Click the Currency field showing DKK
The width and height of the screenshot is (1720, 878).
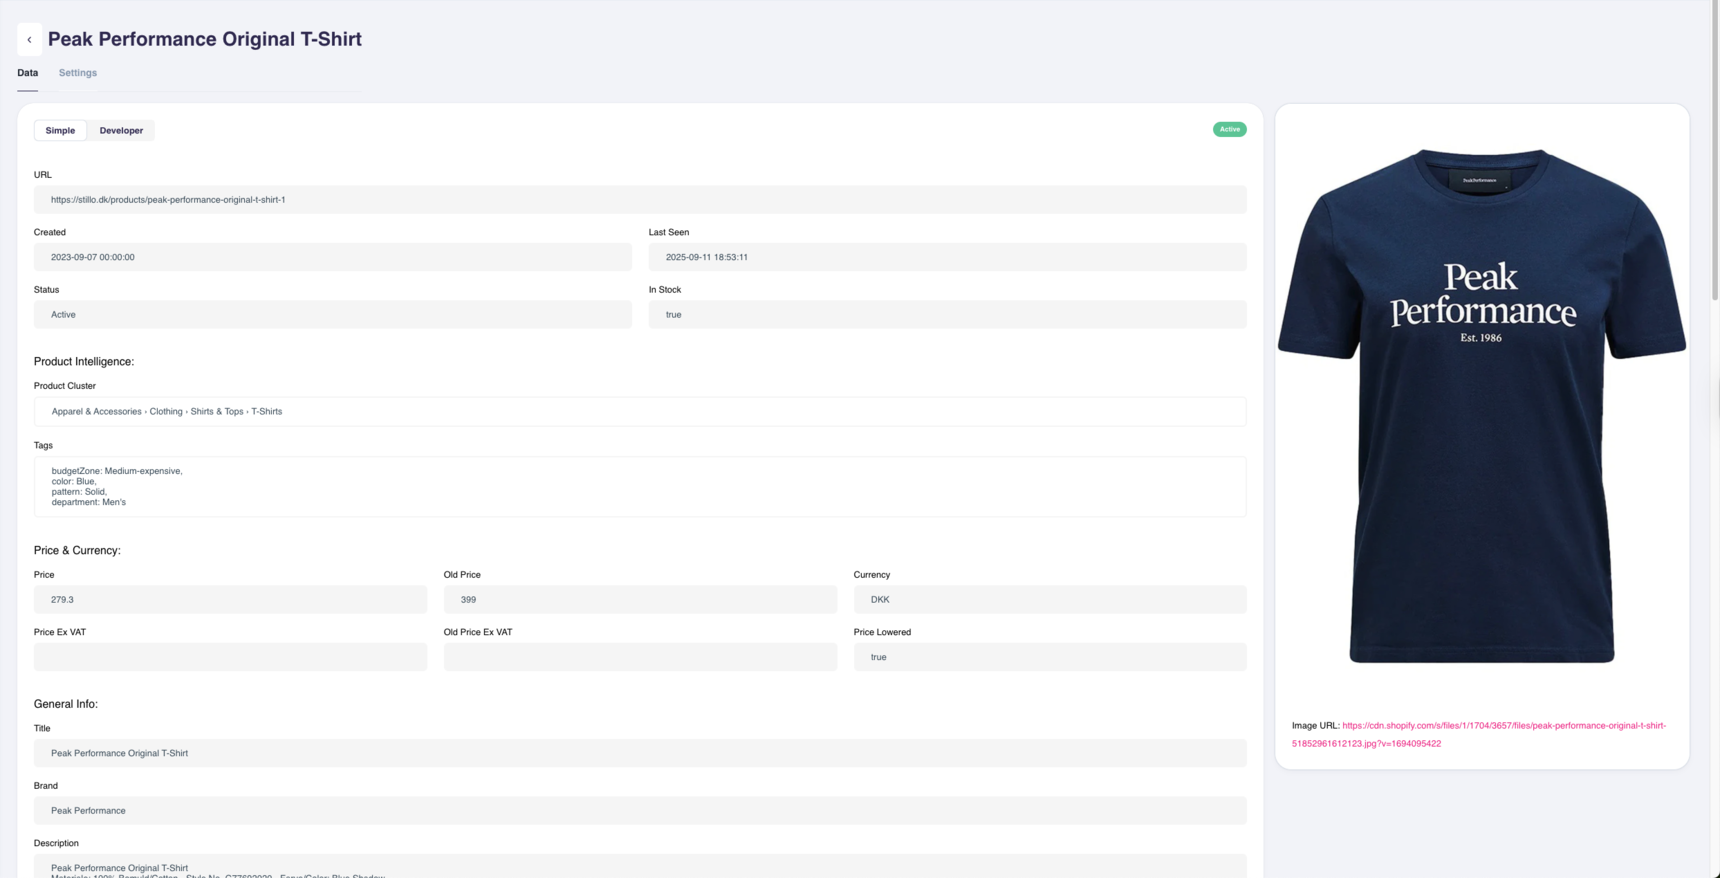1049,599
